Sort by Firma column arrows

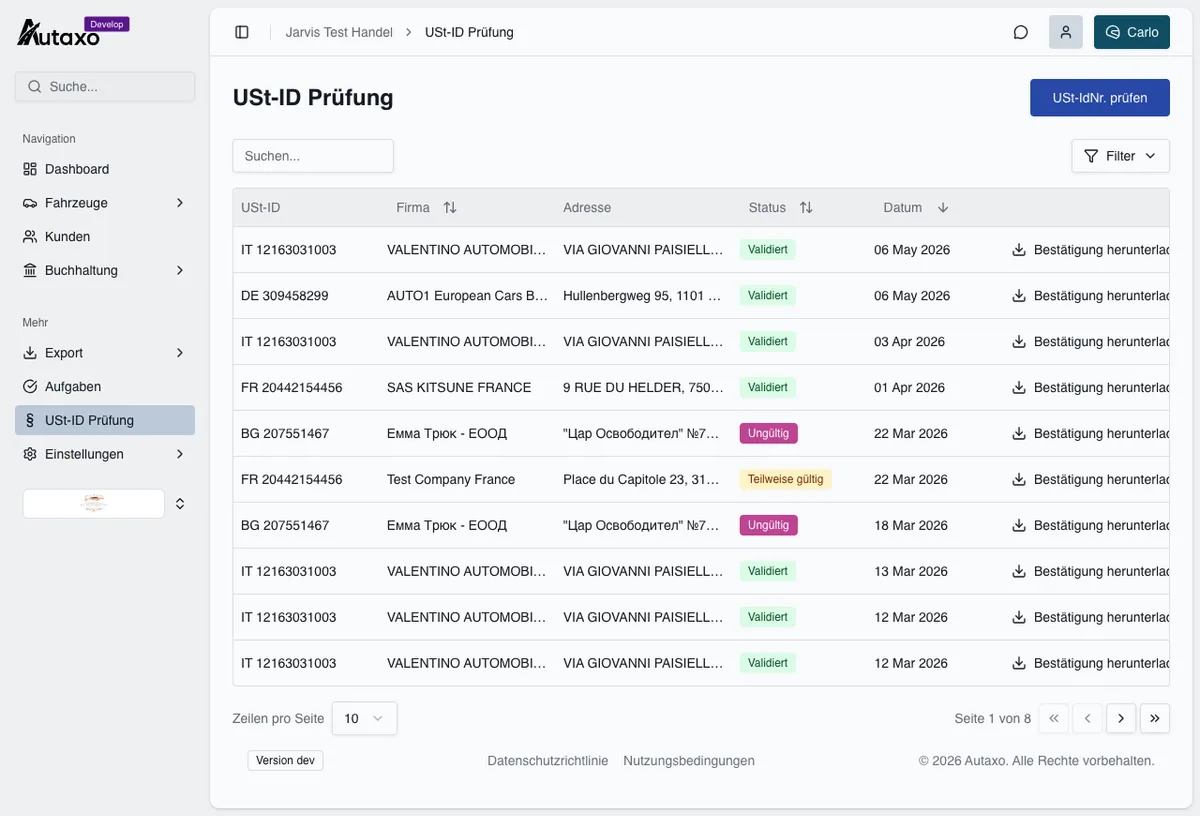pos(450,208)
